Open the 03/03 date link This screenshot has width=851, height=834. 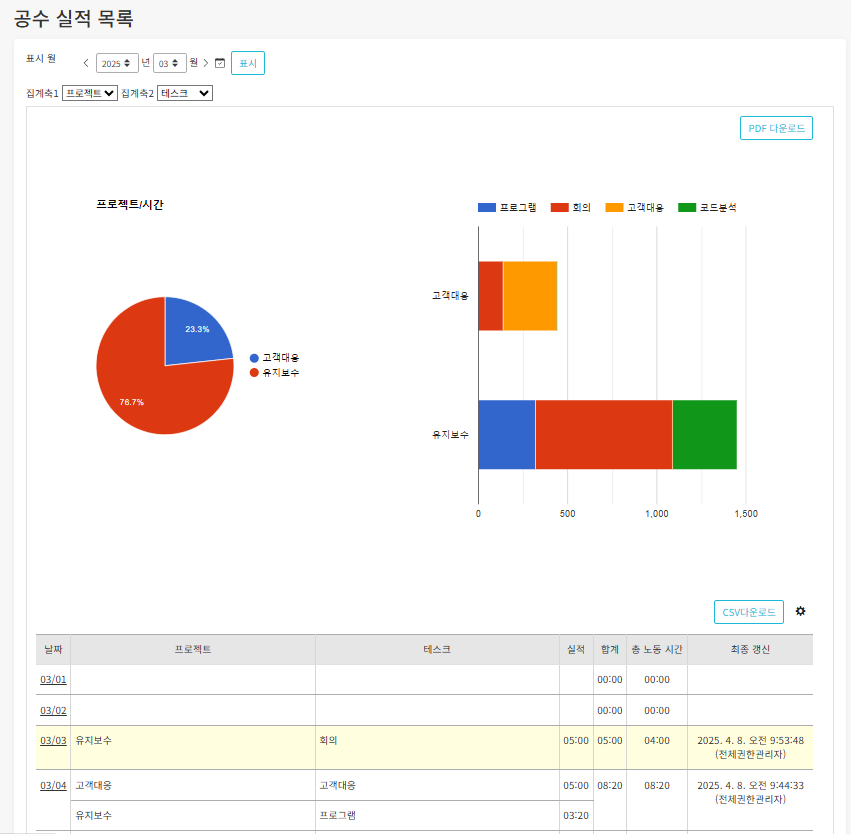click(53, 741)
